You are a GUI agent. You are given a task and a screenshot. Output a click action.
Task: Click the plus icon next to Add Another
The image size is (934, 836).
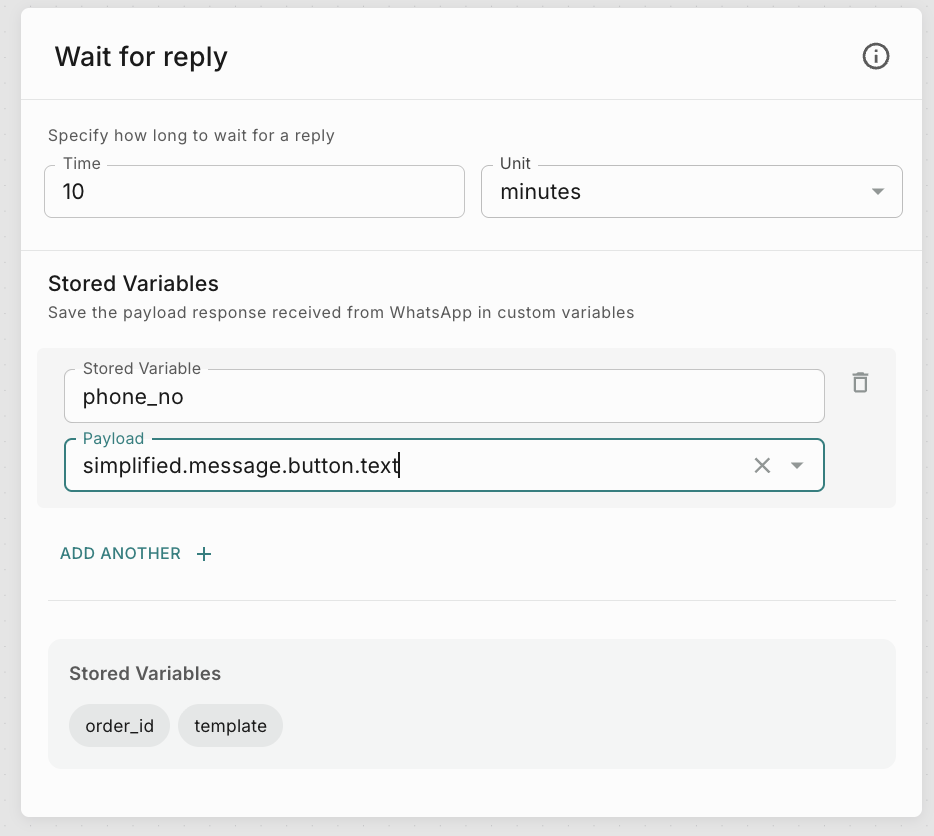click(204, 554)
